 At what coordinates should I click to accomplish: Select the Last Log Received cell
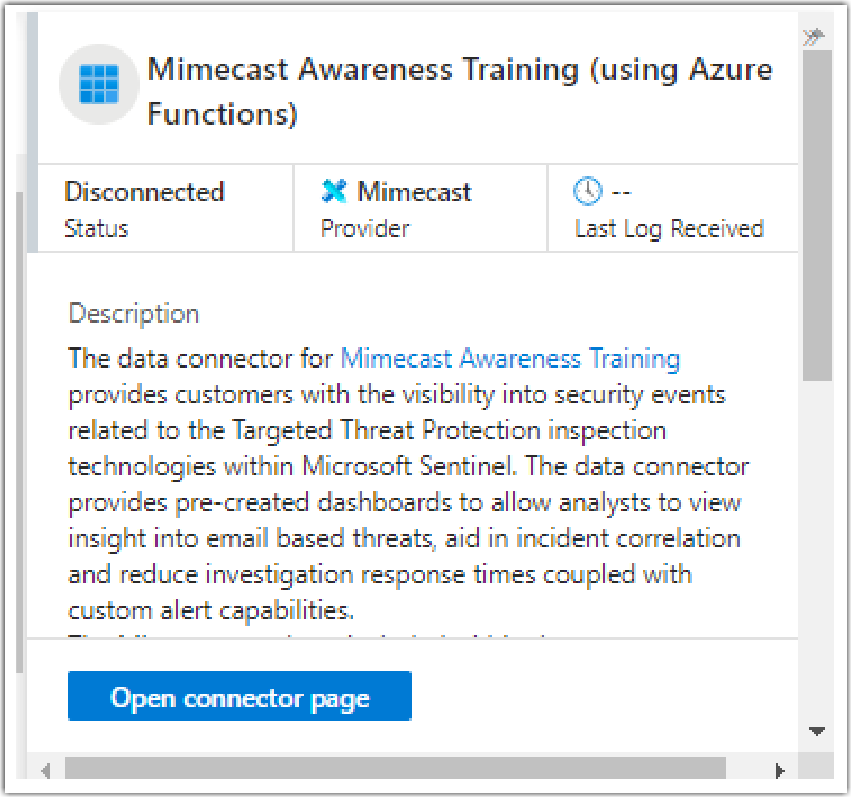point(670,207)
